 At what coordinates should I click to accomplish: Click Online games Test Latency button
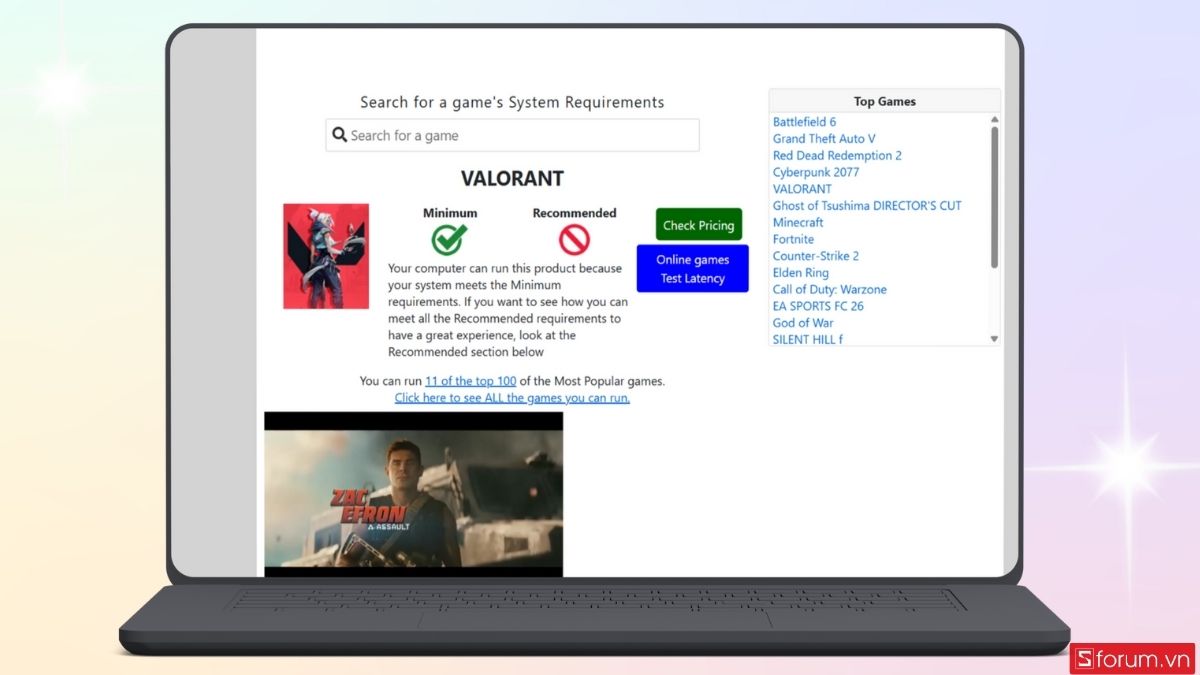[x=693, y=268]
